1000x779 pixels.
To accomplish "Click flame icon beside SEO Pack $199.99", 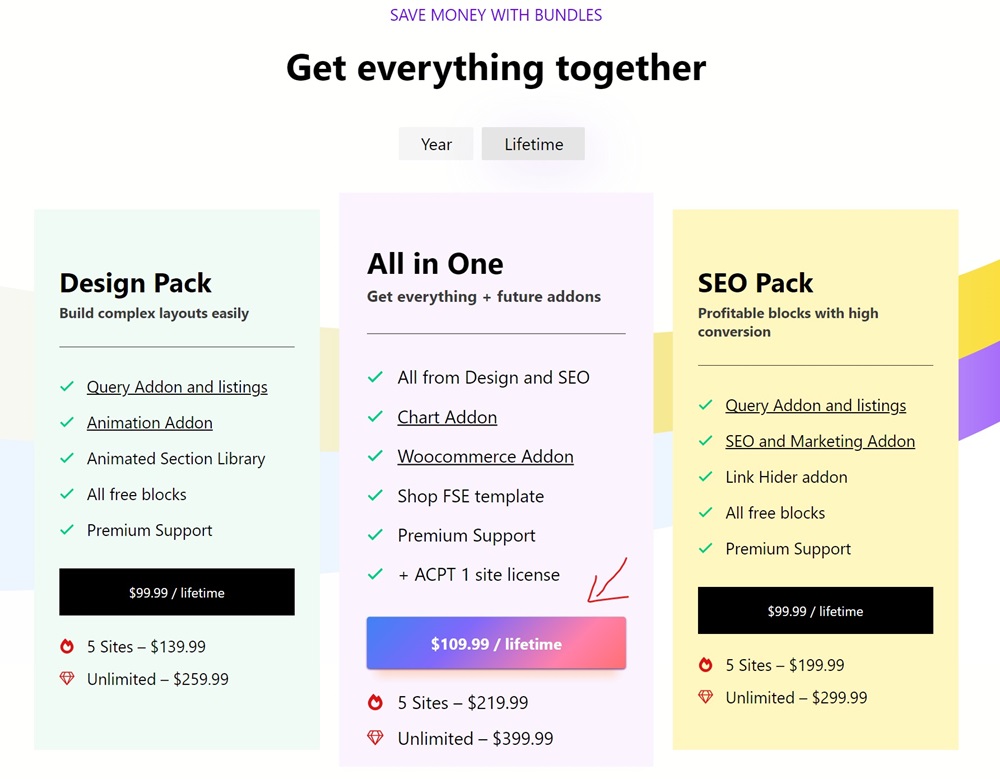I will [705, 665].
